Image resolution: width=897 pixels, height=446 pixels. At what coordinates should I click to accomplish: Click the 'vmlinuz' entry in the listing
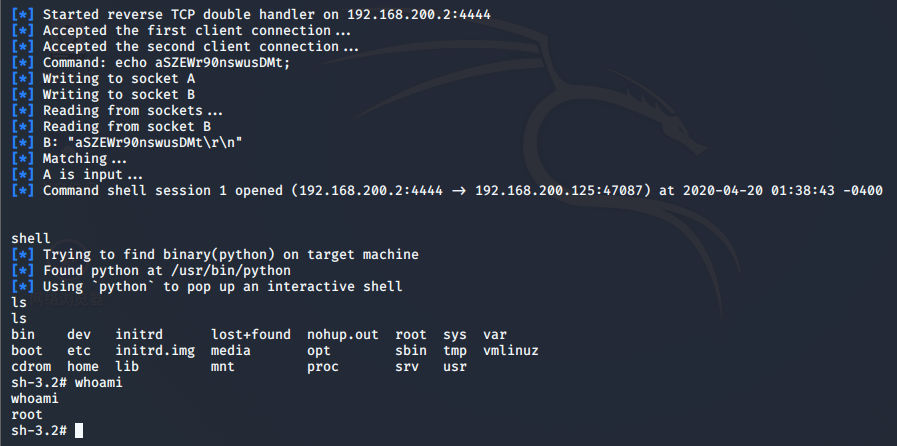(510, 351)
